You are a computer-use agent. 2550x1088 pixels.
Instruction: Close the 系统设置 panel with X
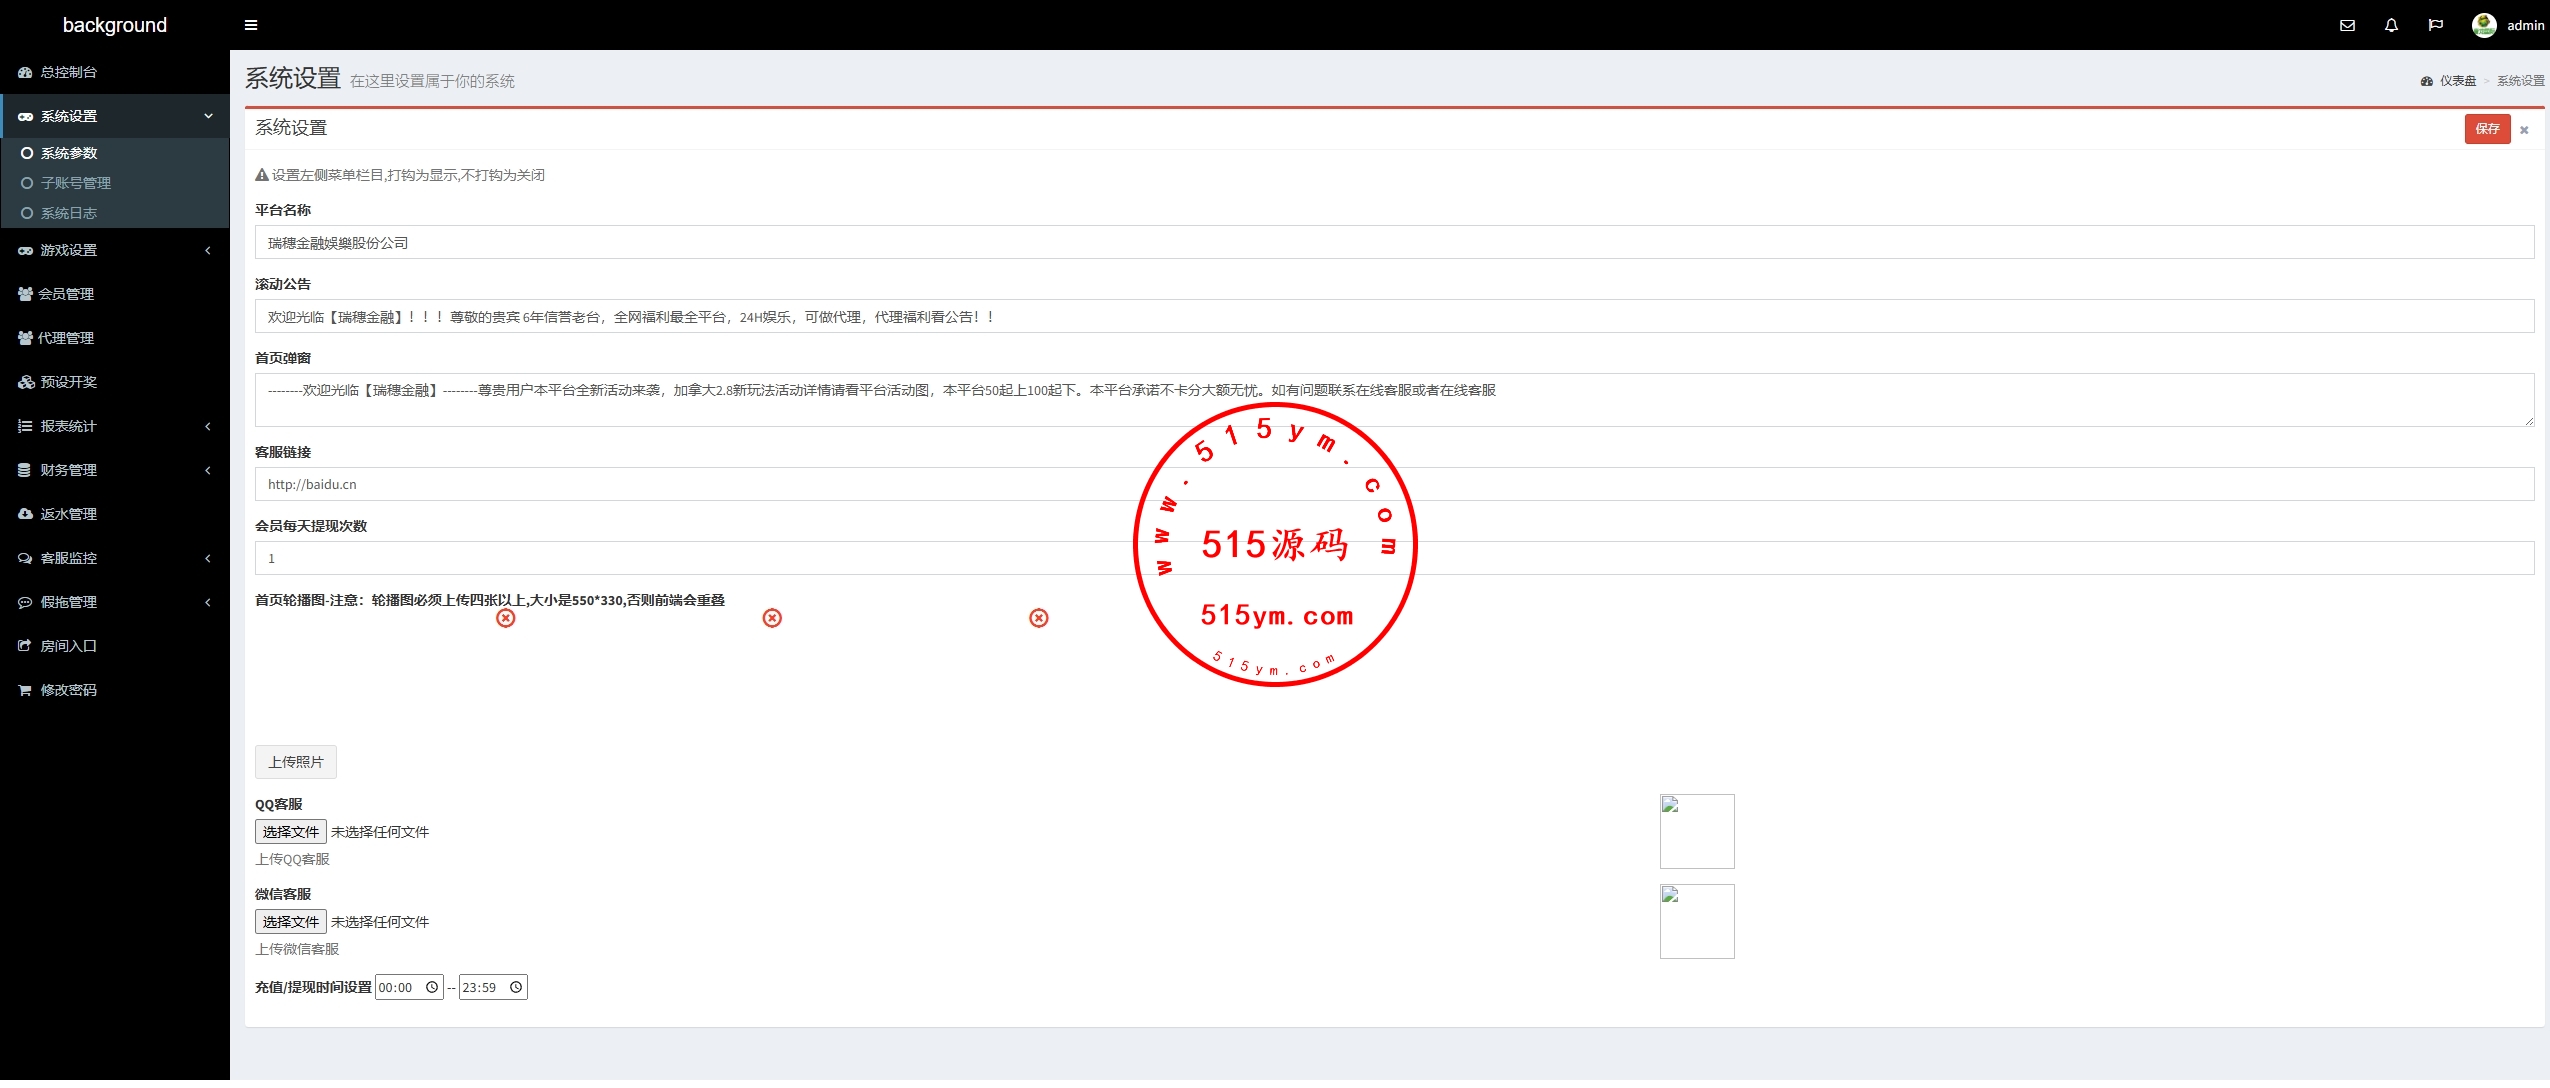click(x=2524, y=130)
